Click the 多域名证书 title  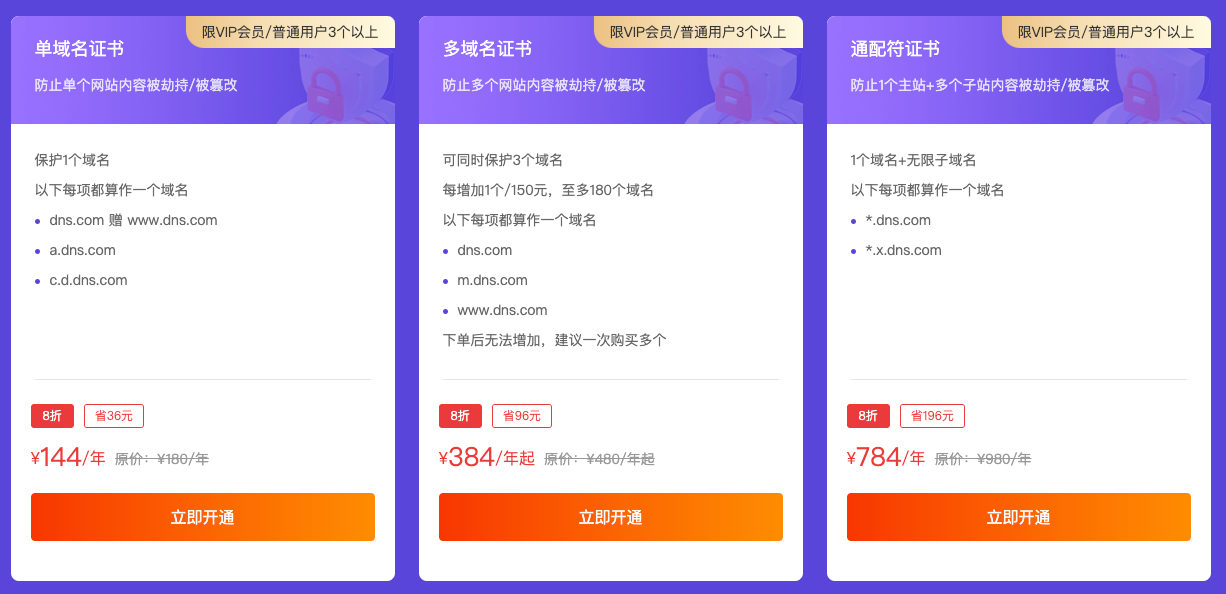coord(487,49)
